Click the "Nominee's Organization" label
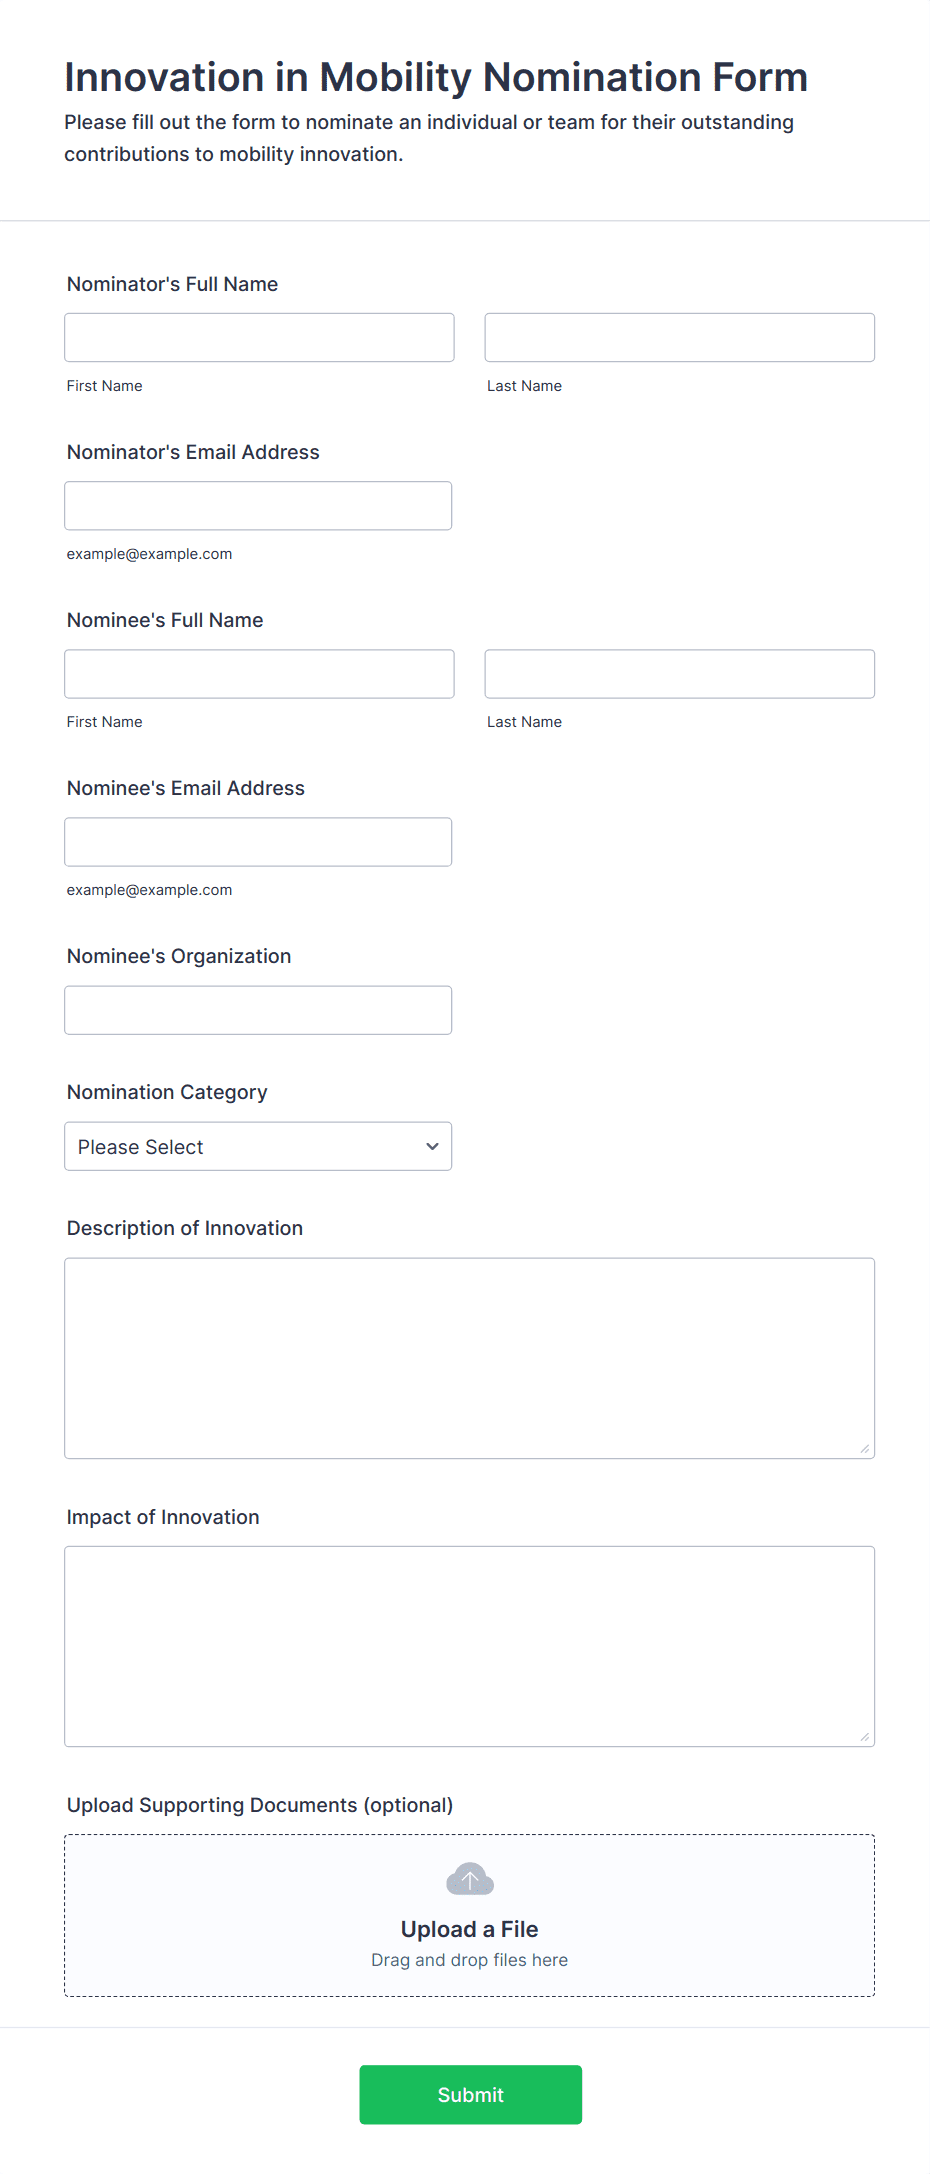This screenshot has height=2174, width=930. (179, 956)
